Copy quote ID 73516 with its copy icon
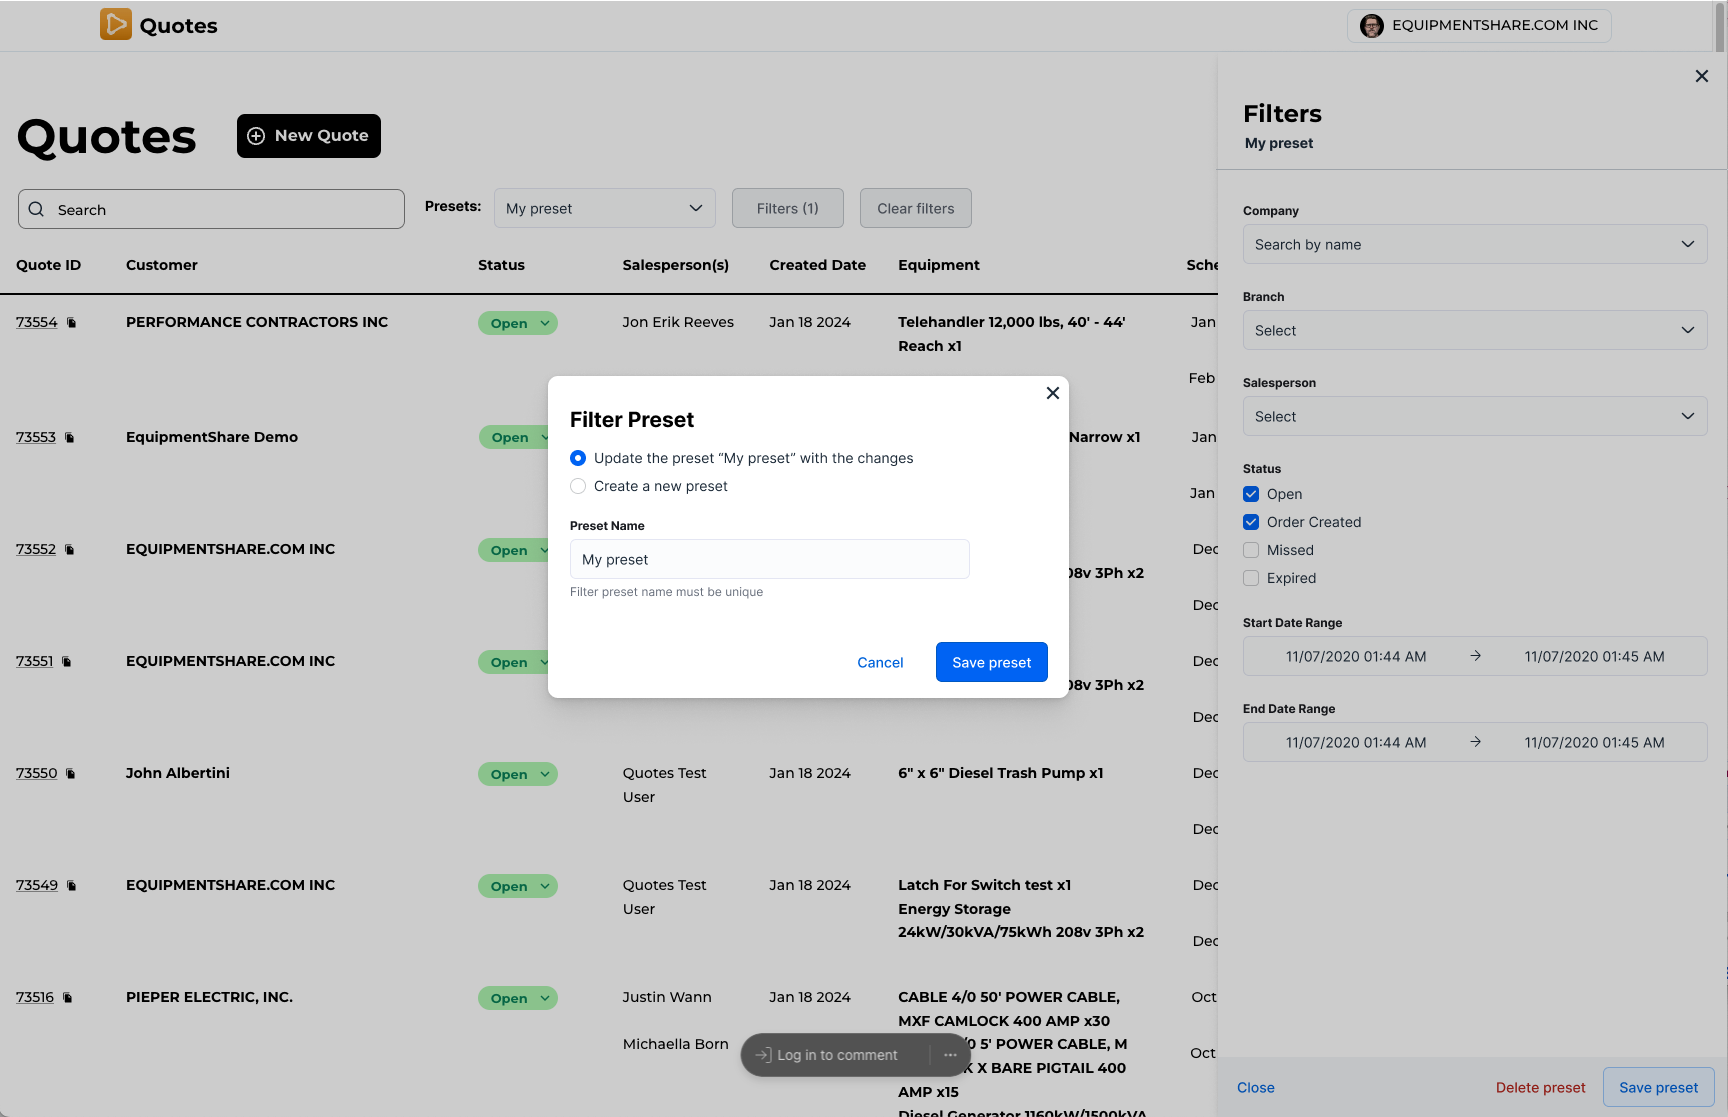 (x=68, y=997)
